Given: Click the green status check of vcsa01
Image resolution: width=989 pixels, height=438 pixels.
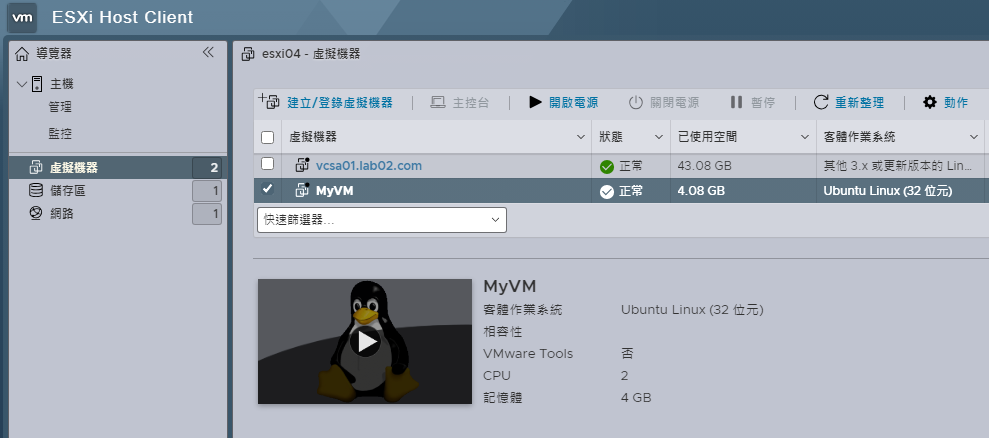Looking at the screenshot, I should click(x=607, y=167).
